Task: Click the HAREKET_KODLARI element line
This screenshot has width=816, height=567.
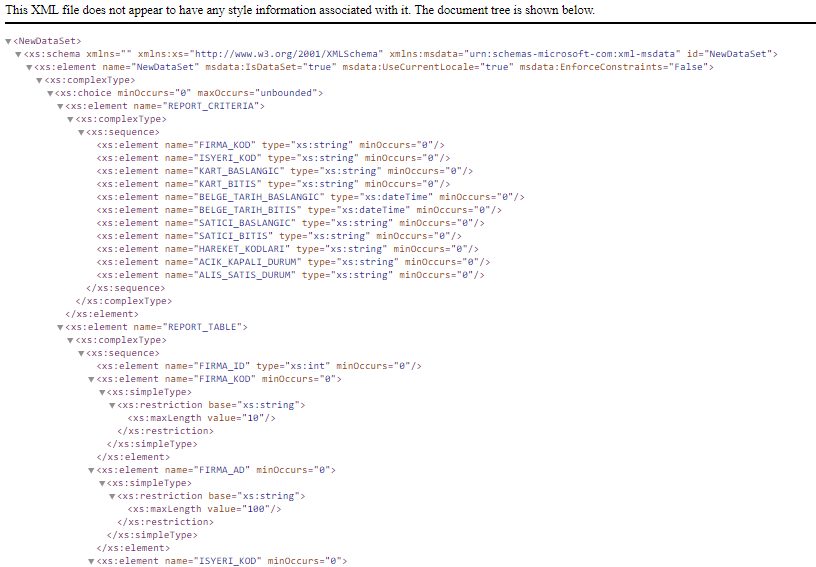Action: [287, 249]
